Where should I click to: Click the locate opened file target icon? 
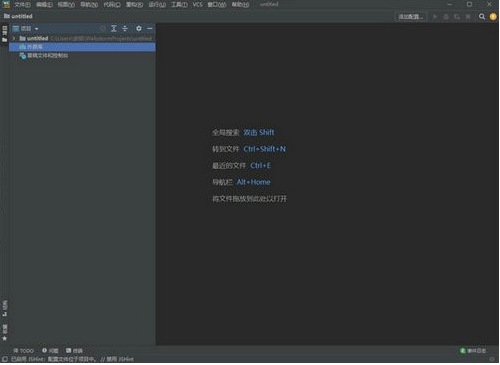click(103, 29)
